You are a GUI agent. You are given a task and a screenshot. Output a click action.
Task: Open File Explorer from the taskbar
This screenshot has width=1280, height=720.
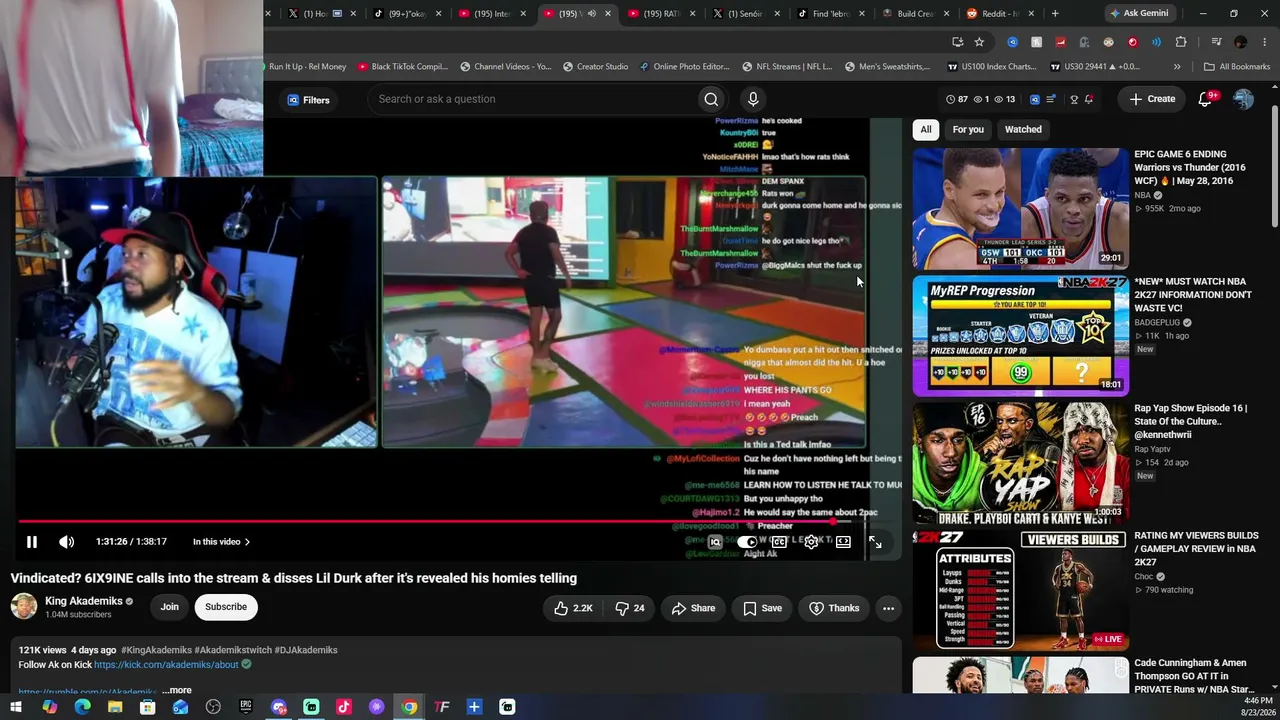[x=115, y=707]
